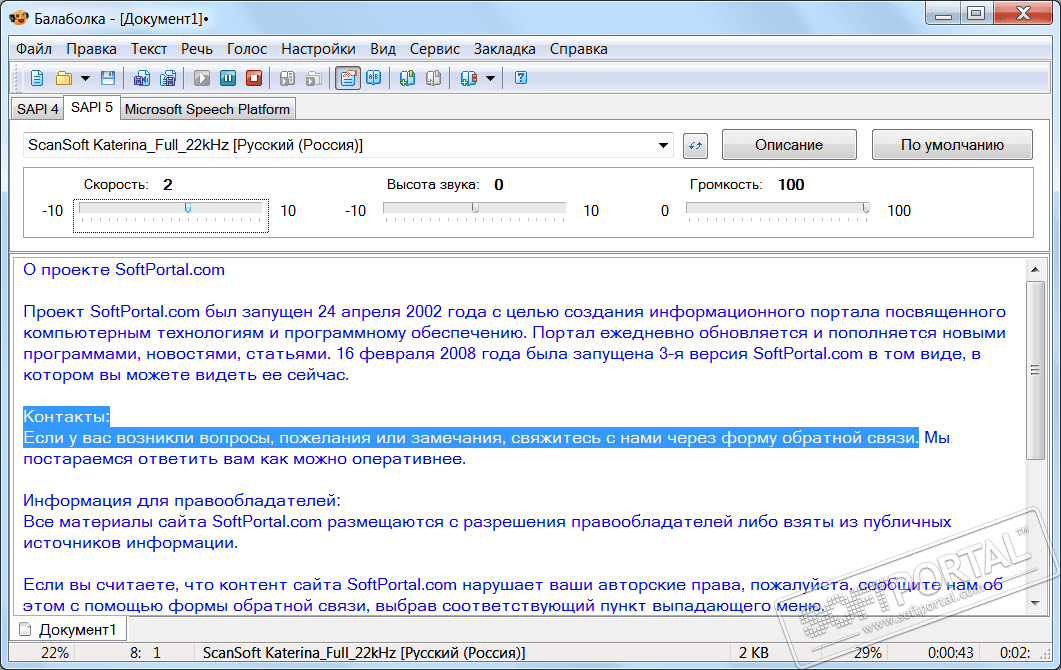Start reading aloud with the play icon
The height and width of the screenshot is (670, 1061).
(202, 79)
